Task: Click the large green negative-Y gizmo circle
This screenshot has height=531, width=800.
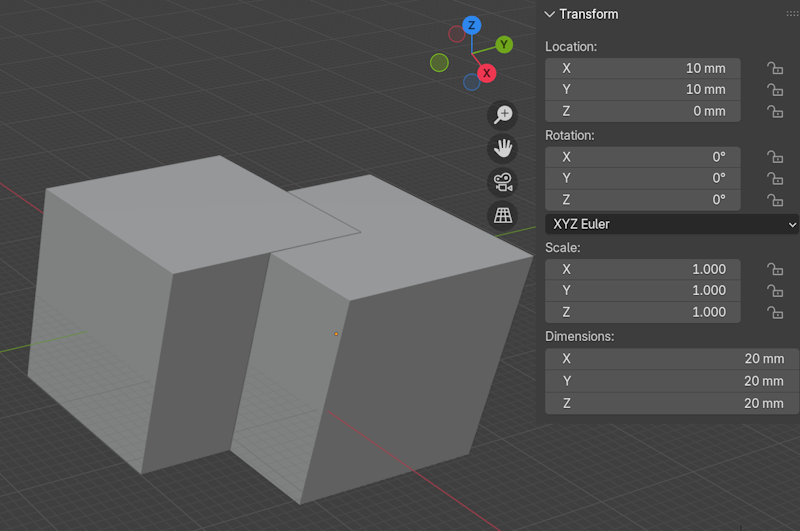Action: pos(439,63)
